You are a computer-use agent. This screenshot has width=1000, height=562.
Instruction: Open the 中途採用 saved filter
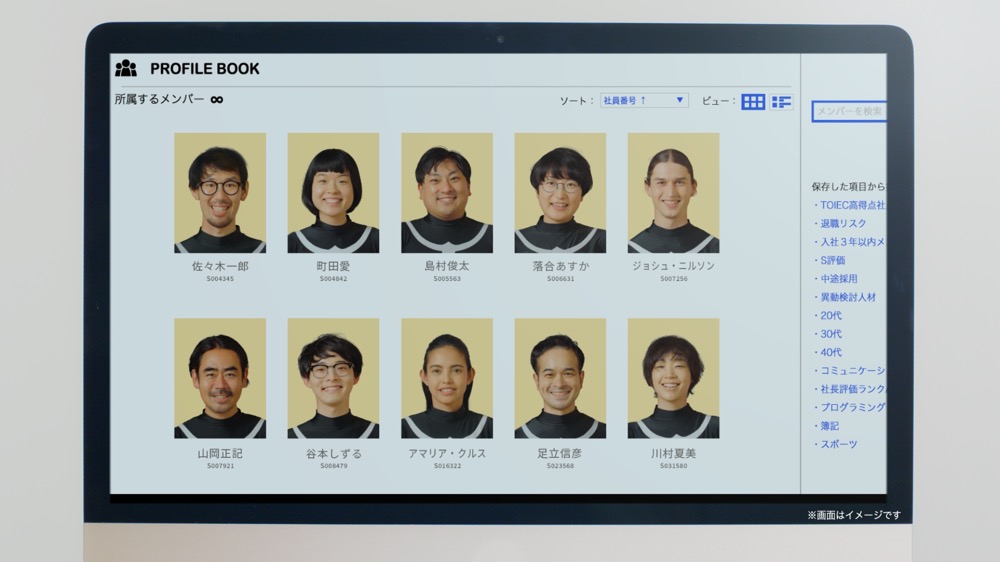point(837,279)
